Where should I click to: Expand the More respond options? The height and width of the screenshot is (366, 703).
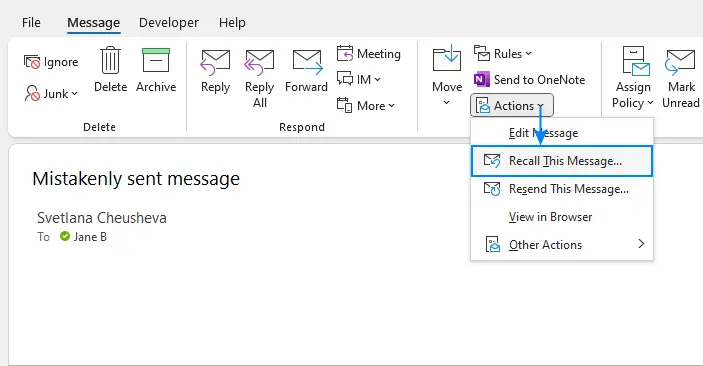coord(366,105)
